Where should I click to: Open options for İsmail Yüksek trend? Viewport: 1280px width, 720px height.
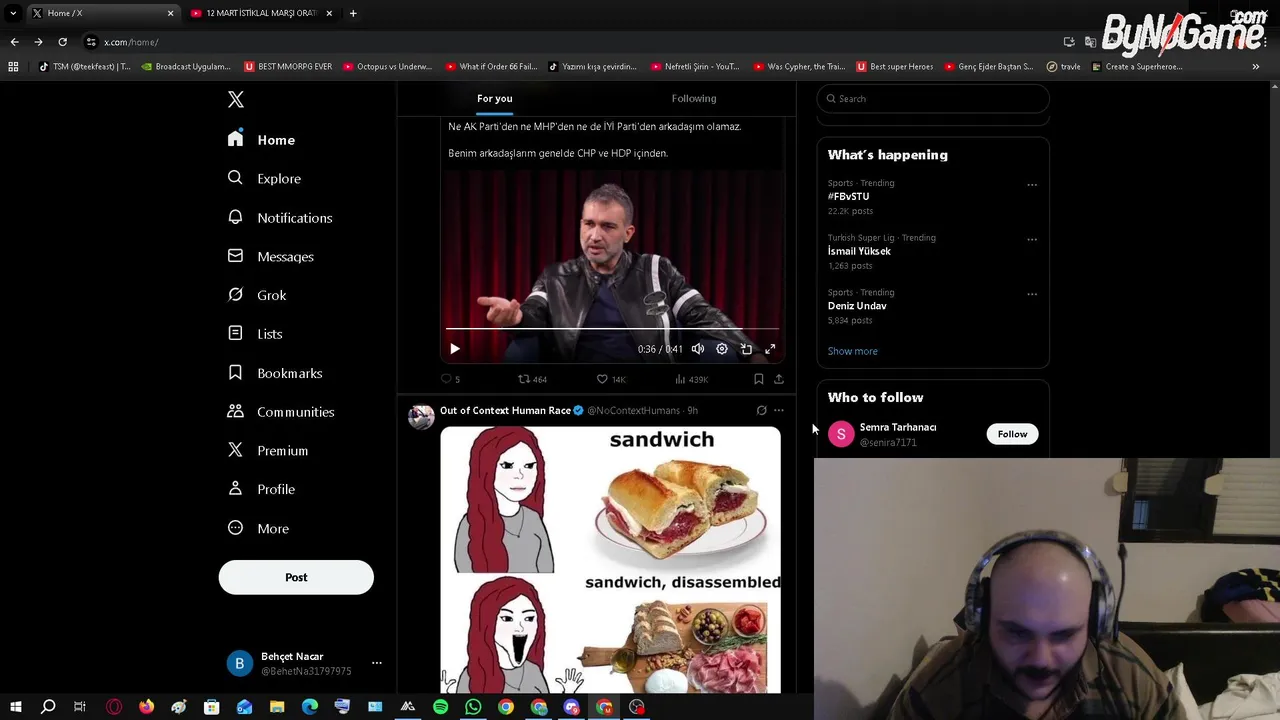(1032, 240)
